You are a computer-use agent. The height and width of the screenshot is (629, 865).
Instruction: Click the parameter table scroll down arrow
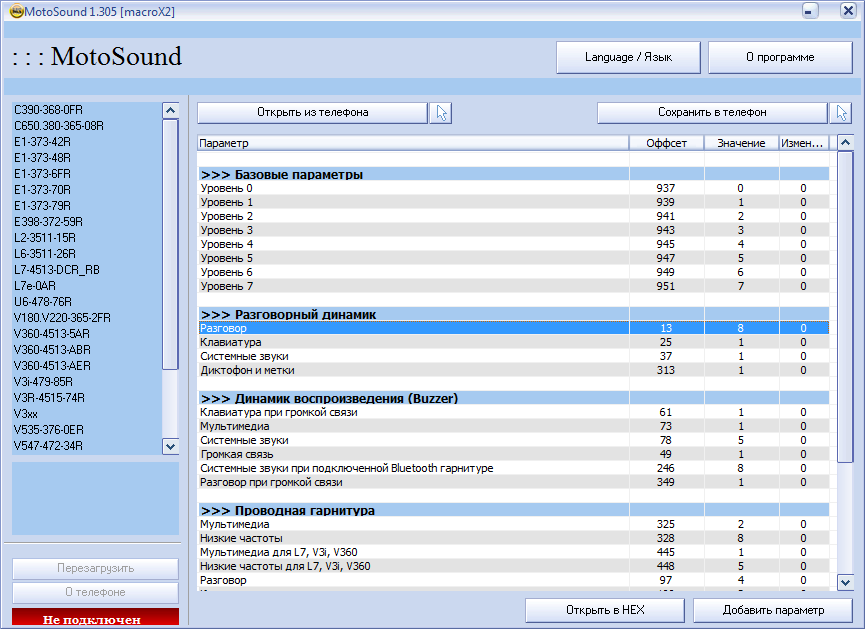point(845,582)
